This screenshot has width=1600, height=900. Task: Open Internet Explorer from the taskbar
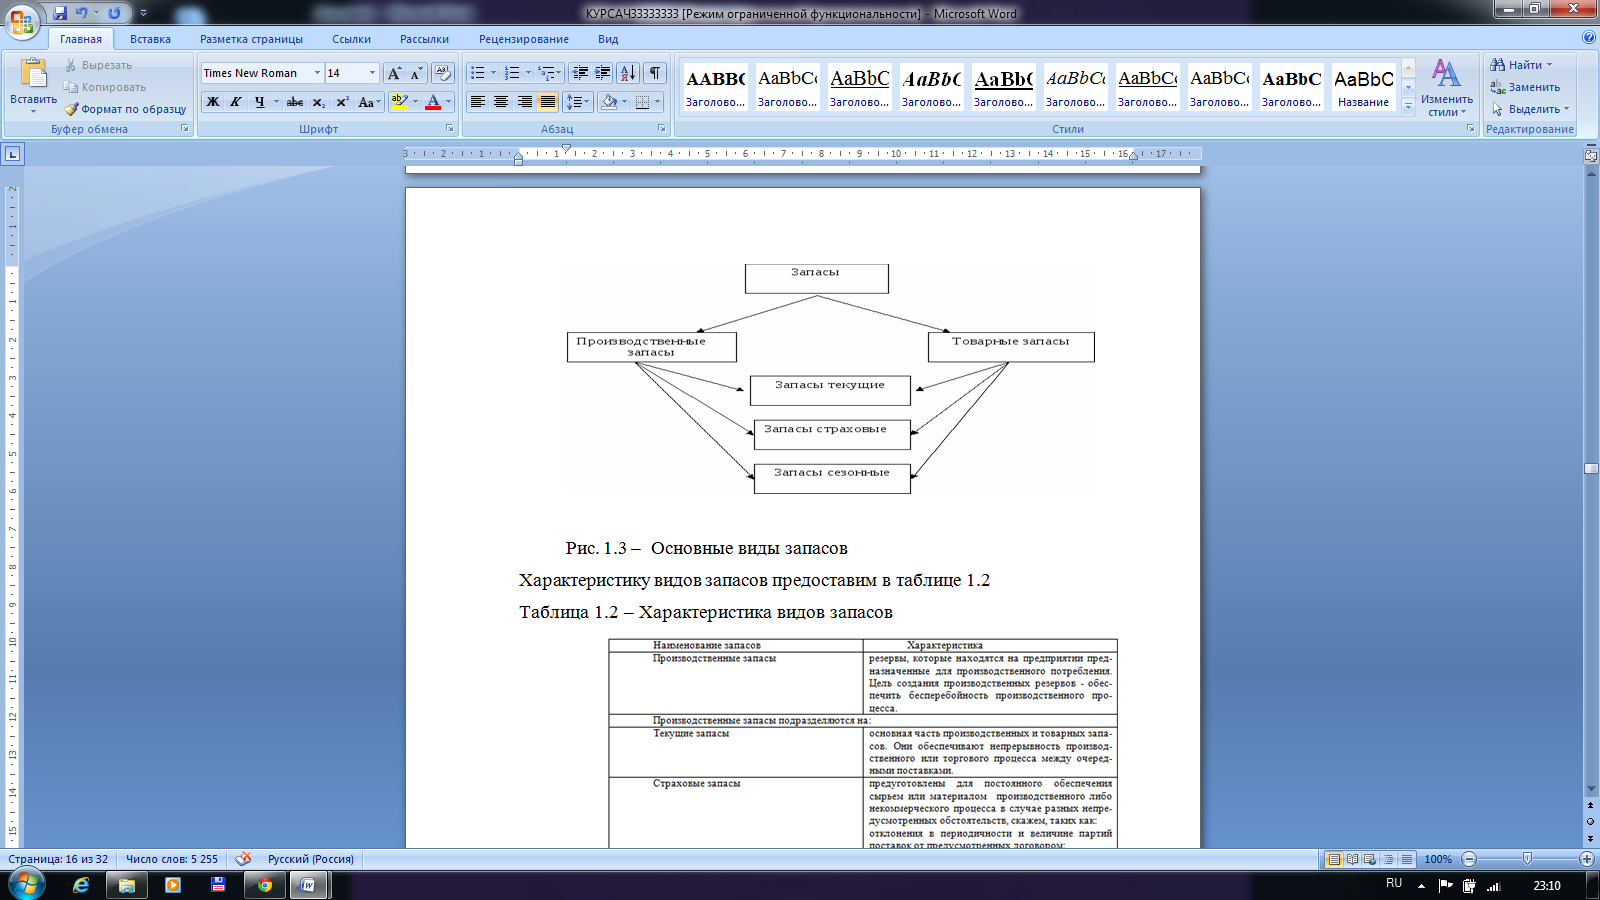(x=81, y=885)
